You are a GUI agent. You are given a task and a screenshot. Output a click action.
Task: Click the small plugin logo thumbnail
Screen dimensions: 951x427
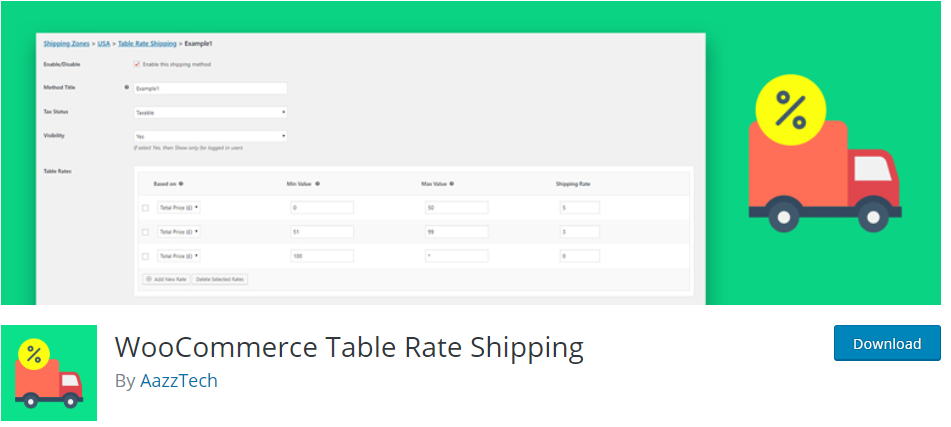click(49, 372)
